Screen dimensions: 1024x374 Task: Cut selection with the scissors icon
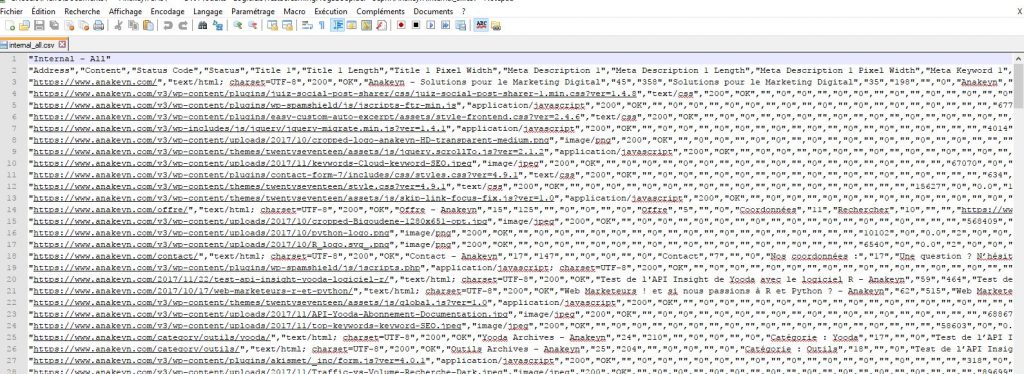tap(118, 25)
